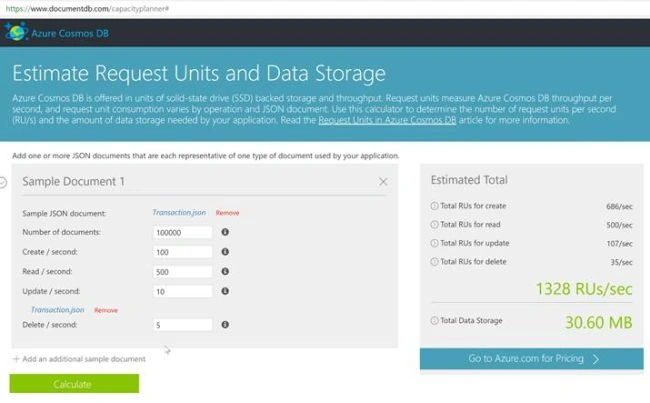The image size is (650, 403).
Task: Open Transaction.json link under Update / second
Action: [58, 310]
